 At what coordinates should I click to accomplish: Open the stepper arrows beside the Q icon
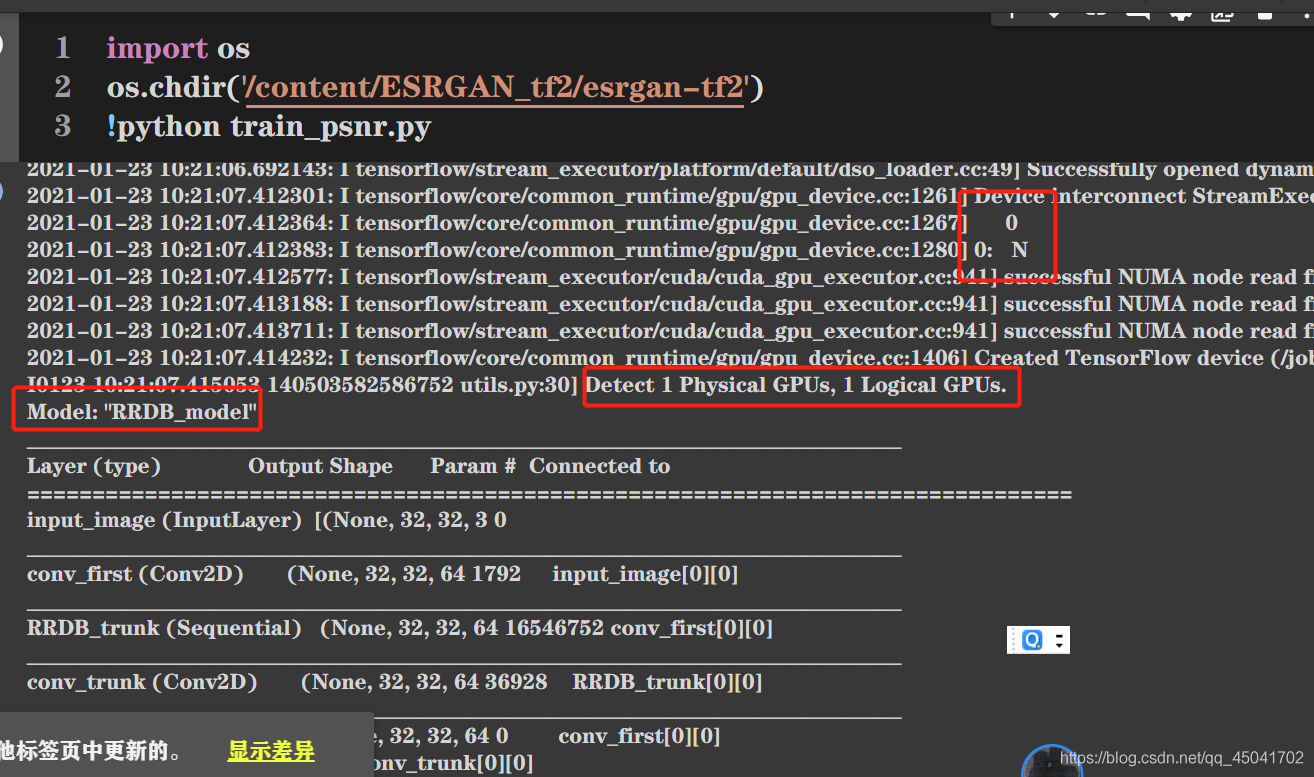coord(1059,640)
